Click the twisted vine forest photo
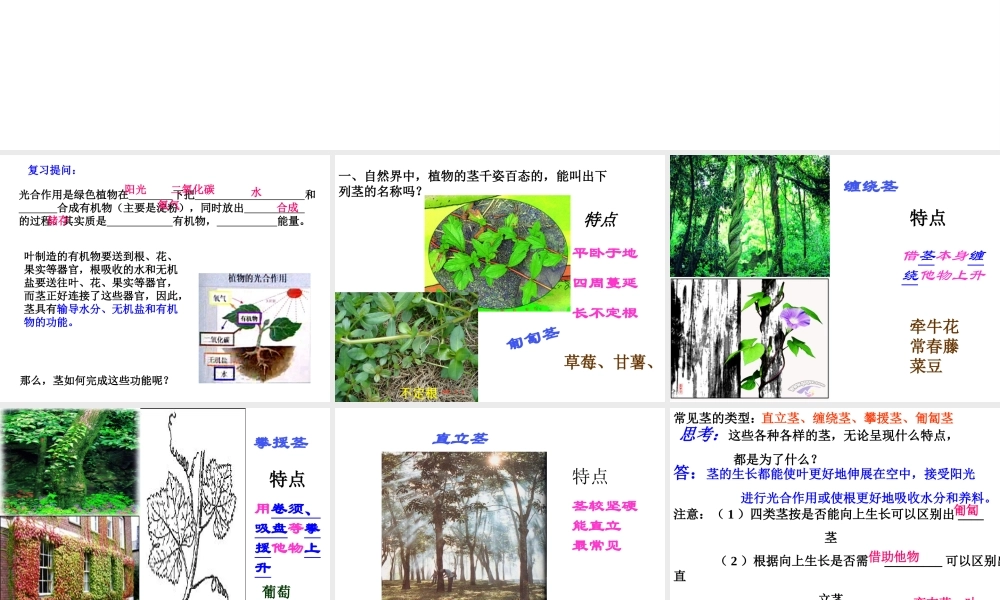The height and width of the screenshot is (600, 1000). tap(750, 216)
